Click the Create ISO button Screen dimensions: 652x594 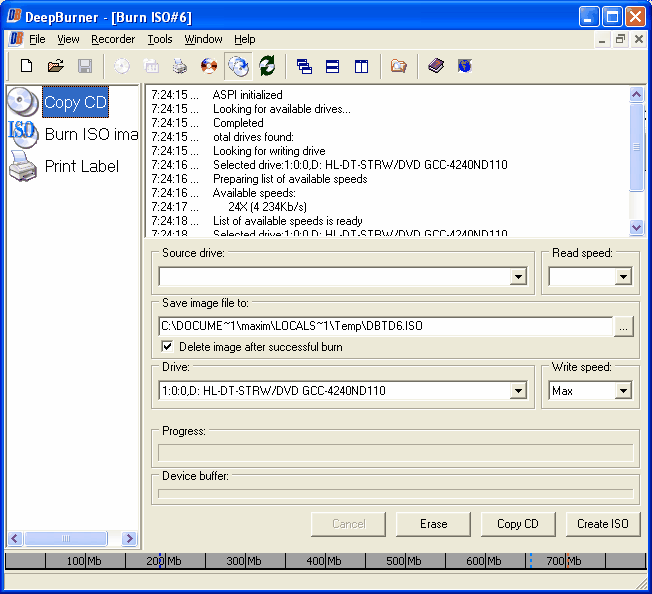tap(603, 524)
